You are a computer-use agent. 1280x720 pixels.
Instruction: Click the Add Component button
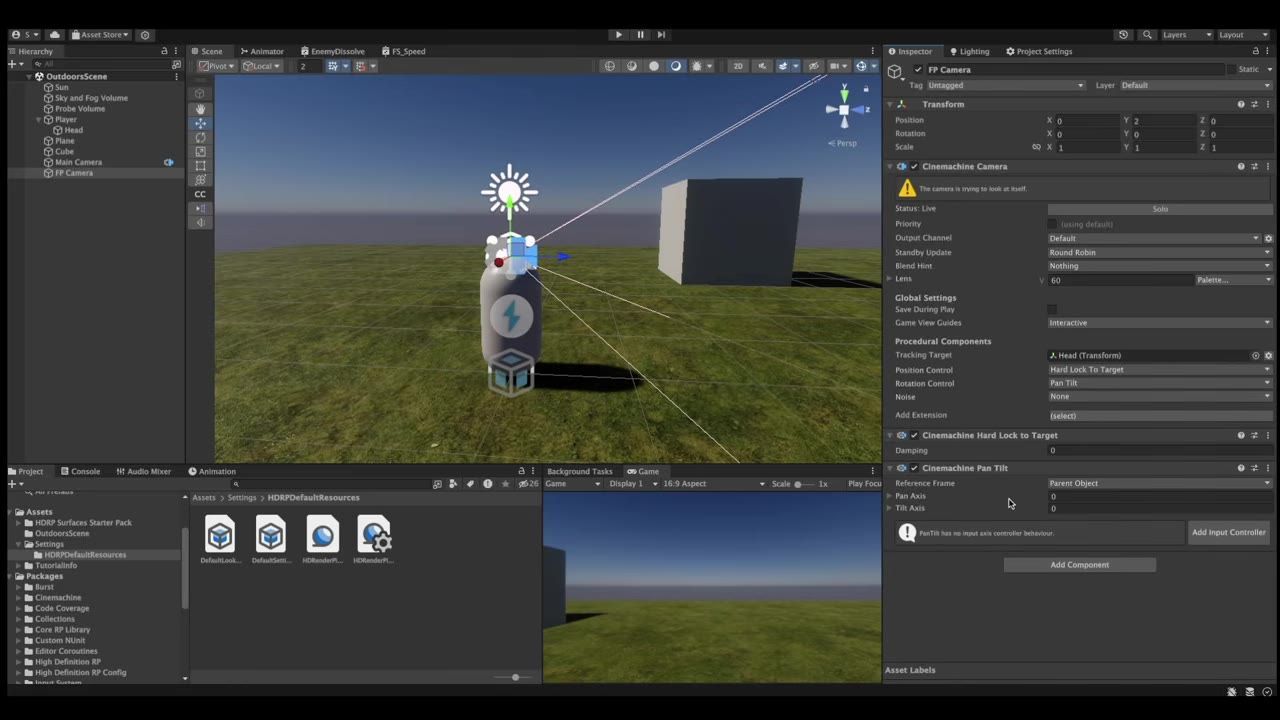pyautogui.click(x=1080, y=565)
